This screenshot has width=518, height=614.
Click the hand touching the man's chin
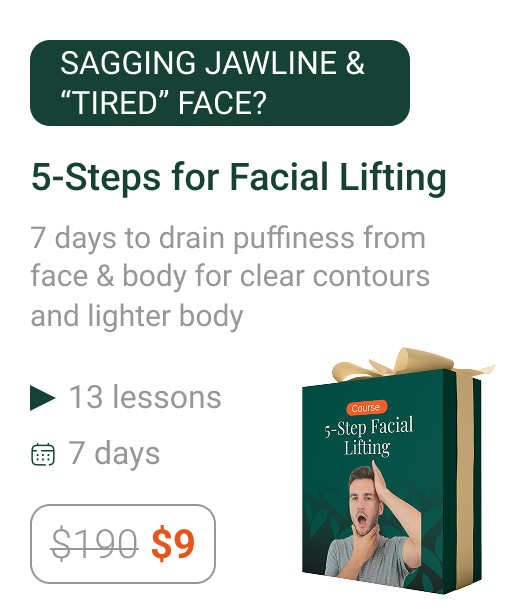[366, 540]
